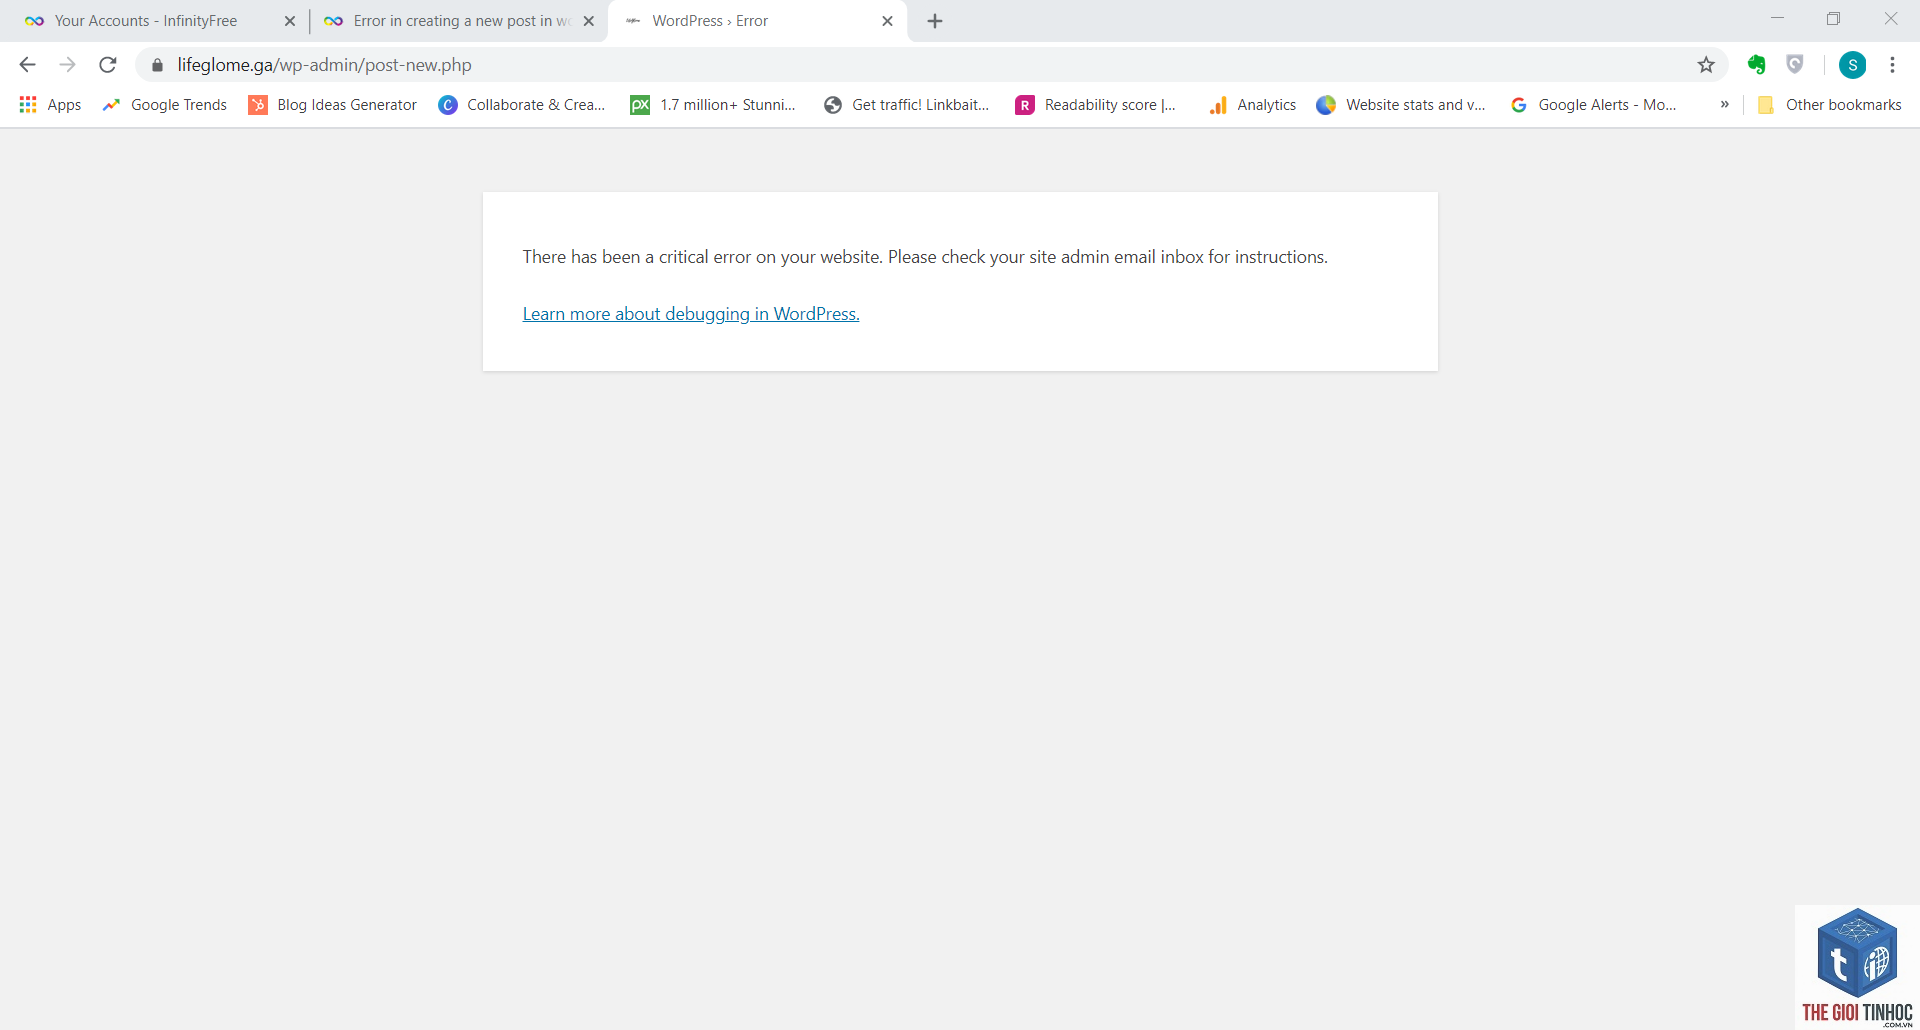Reload the current page
The height and width of the screenshot is (1030, 1920).
click(x=108, y=65)
